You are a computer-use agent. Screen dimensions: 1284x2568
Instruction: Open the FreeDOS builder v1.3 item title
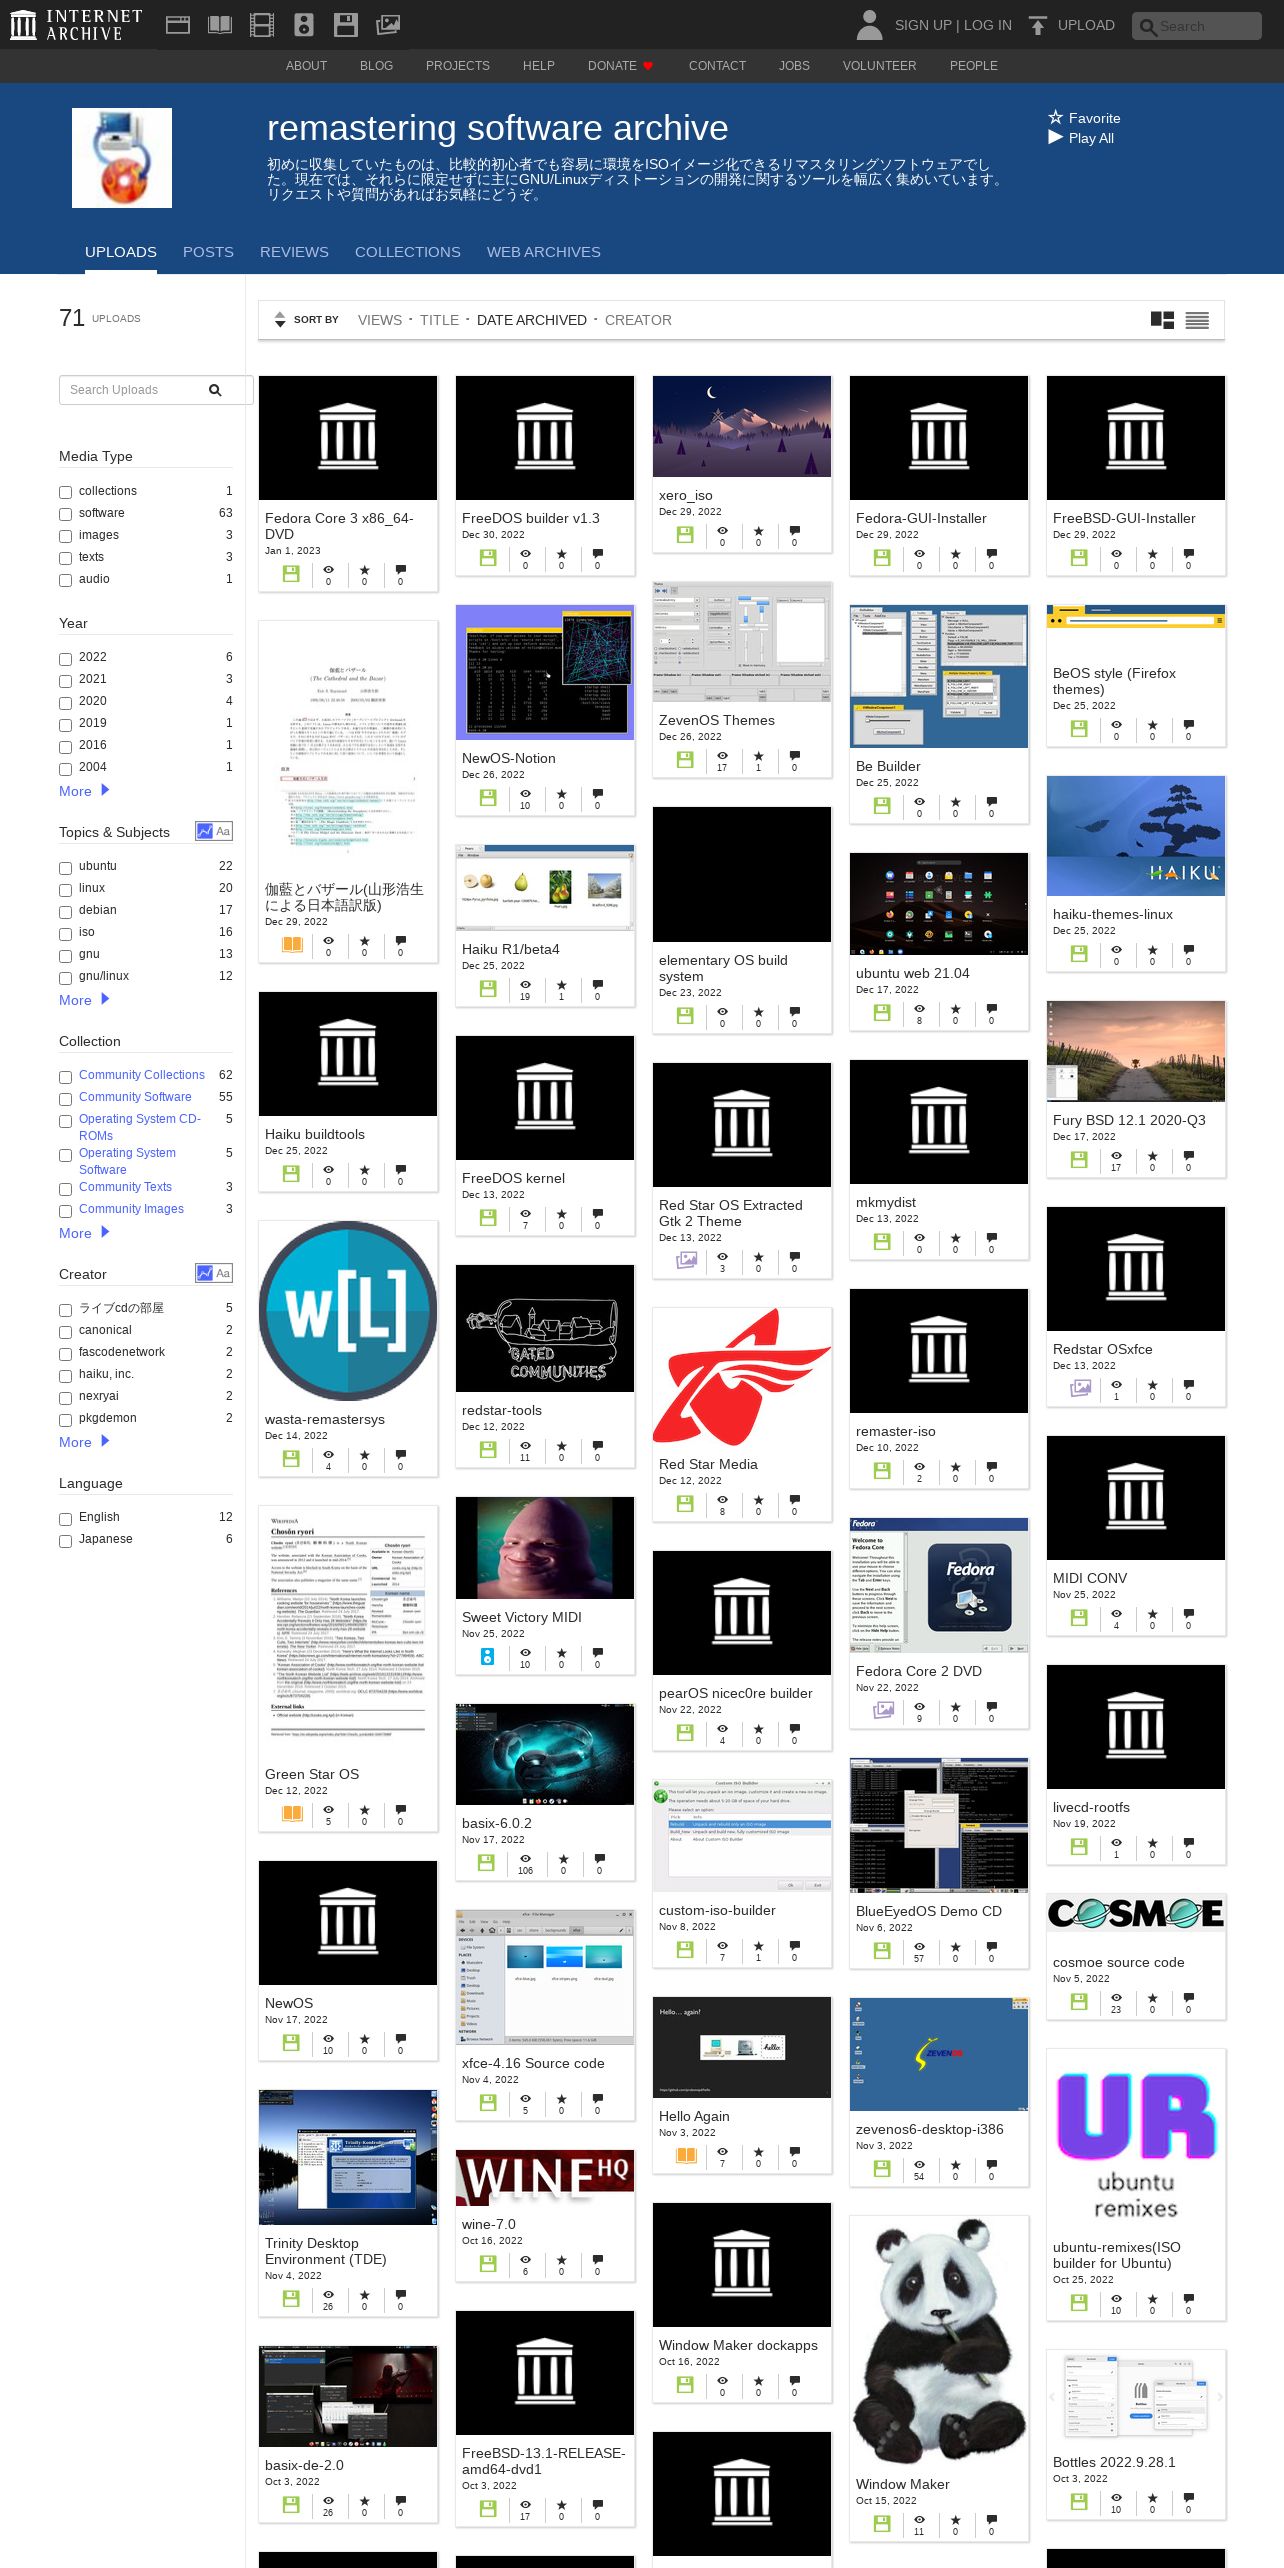531,518
